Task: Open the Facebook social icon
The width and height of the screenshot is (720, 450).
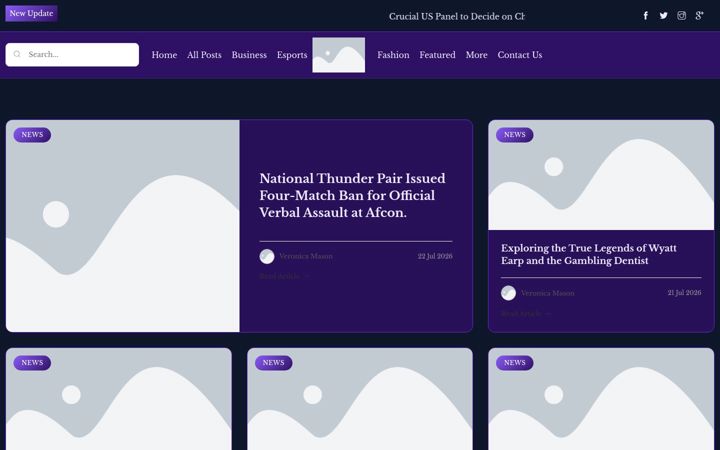Action: (x=645, y=16)
